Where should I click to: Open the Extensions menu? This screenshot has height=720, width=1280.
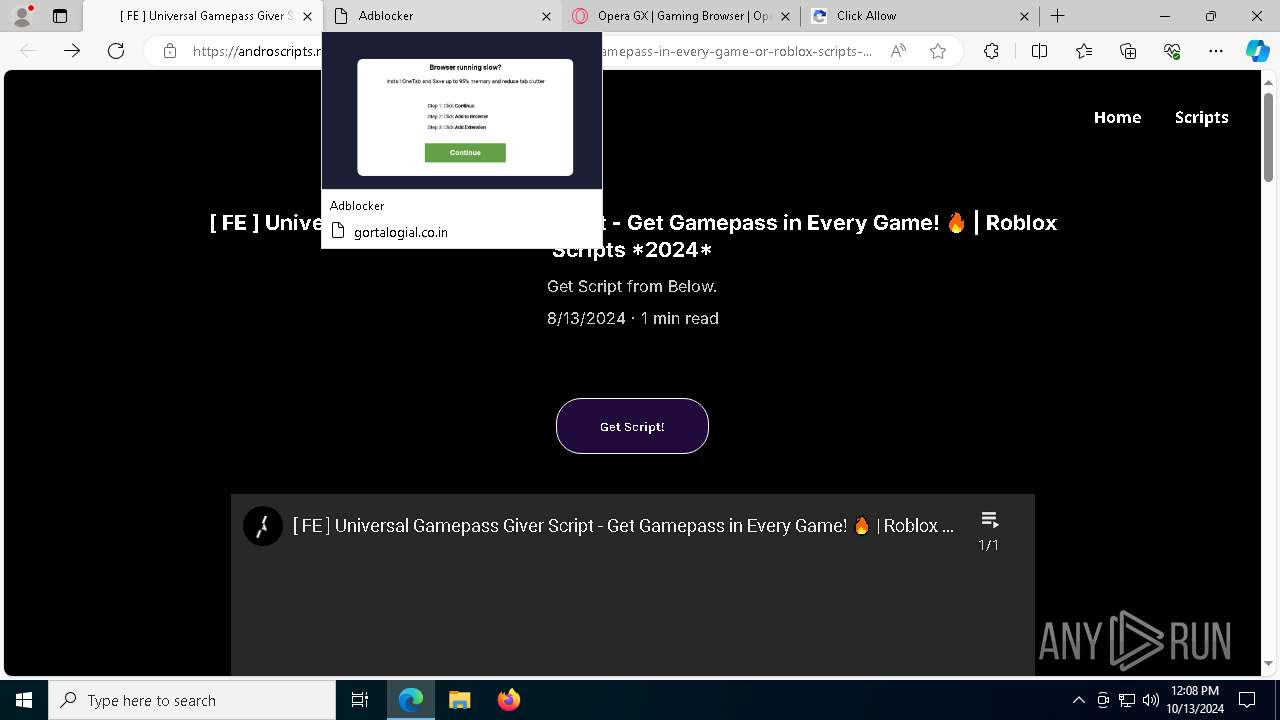pyautogui.click(x=991, y=51)
